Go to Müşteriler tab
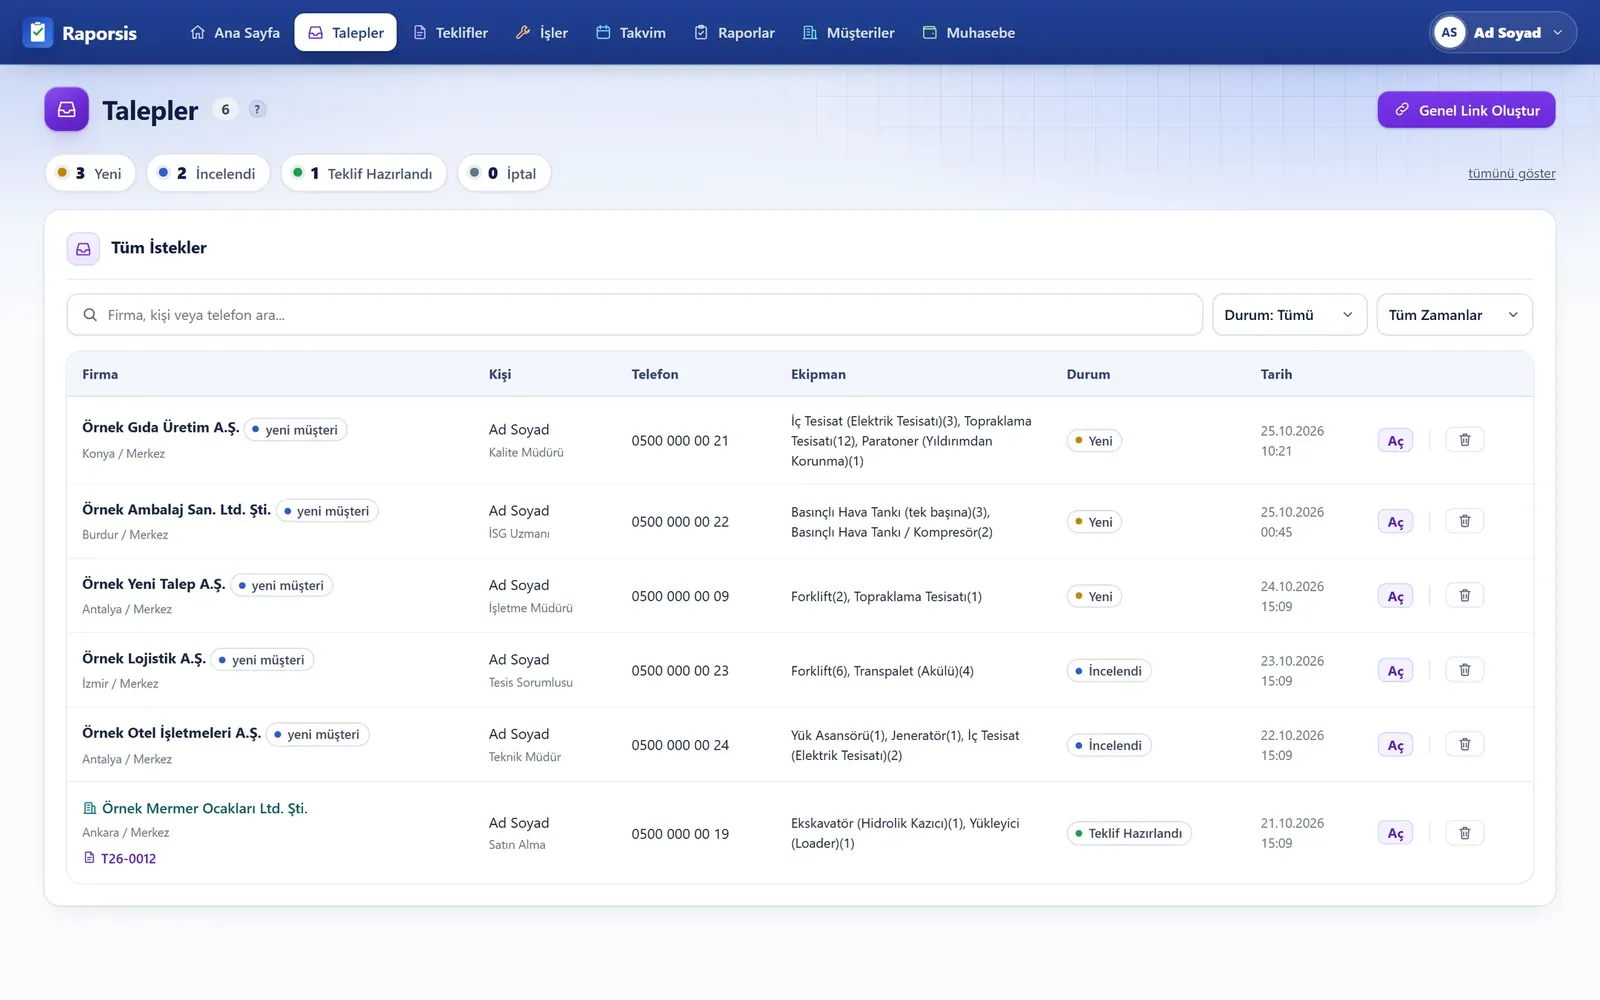This screenshot has height=1000, width=1600. click(x=849, y=33)
